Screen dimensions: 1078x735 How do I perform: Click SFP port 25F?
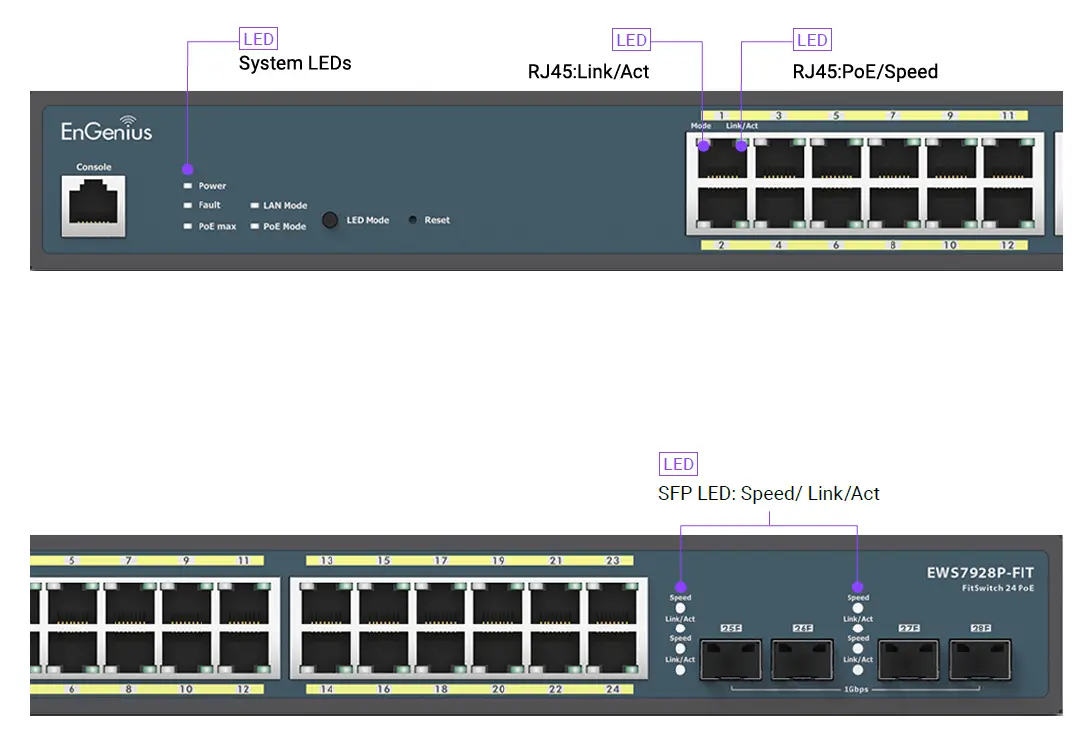(730, 657)
